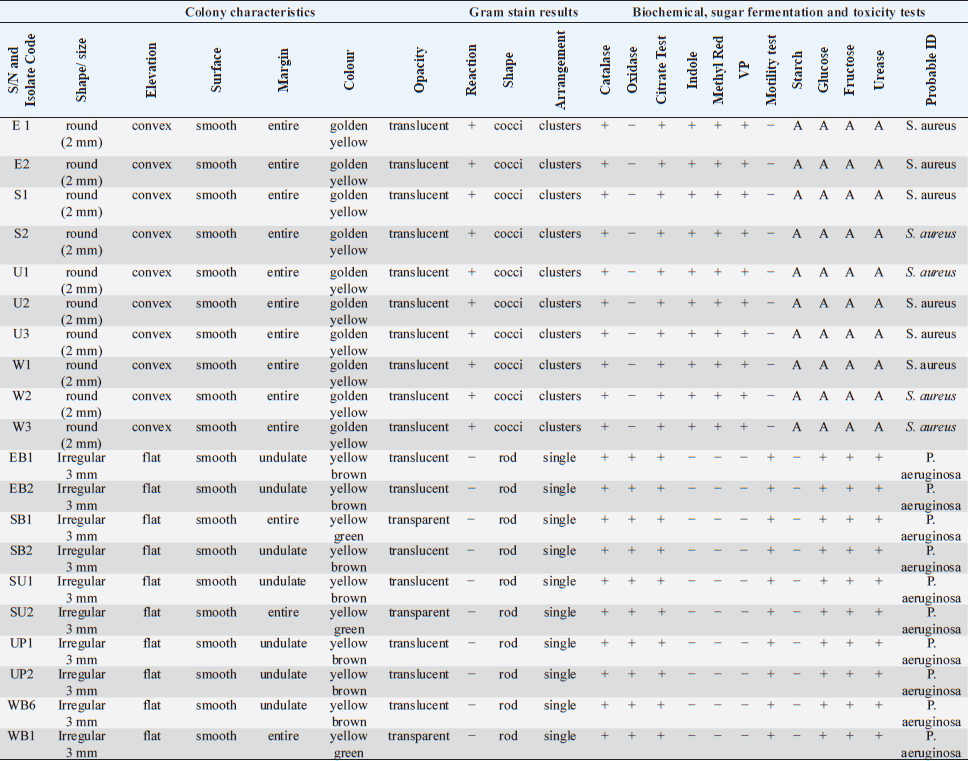The width and height of the screenshot is (968, 761).
Task: Select the isolate code cell "E 1"
Action: point(22,126)
